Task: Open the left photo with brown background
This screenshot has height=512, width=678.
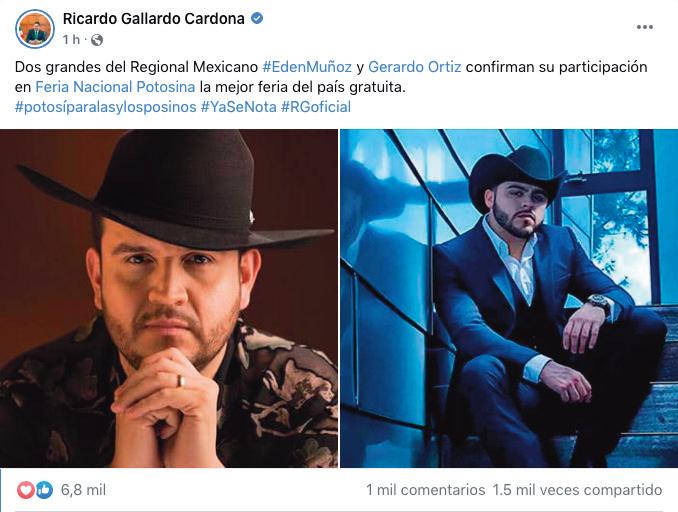Action: (x=169, y=298)
